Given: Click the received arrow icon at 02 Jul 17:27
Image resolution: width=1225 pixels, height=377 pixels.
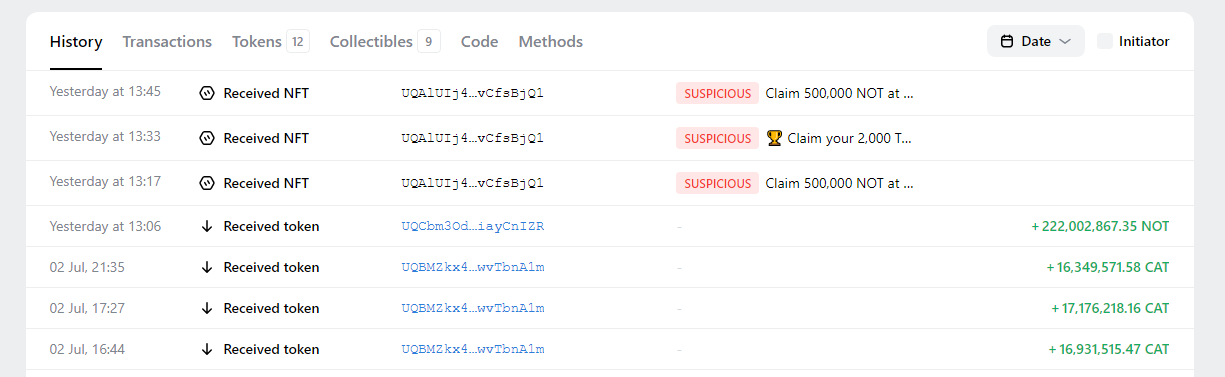Looking at the screenshot, I should coord(207,308).
